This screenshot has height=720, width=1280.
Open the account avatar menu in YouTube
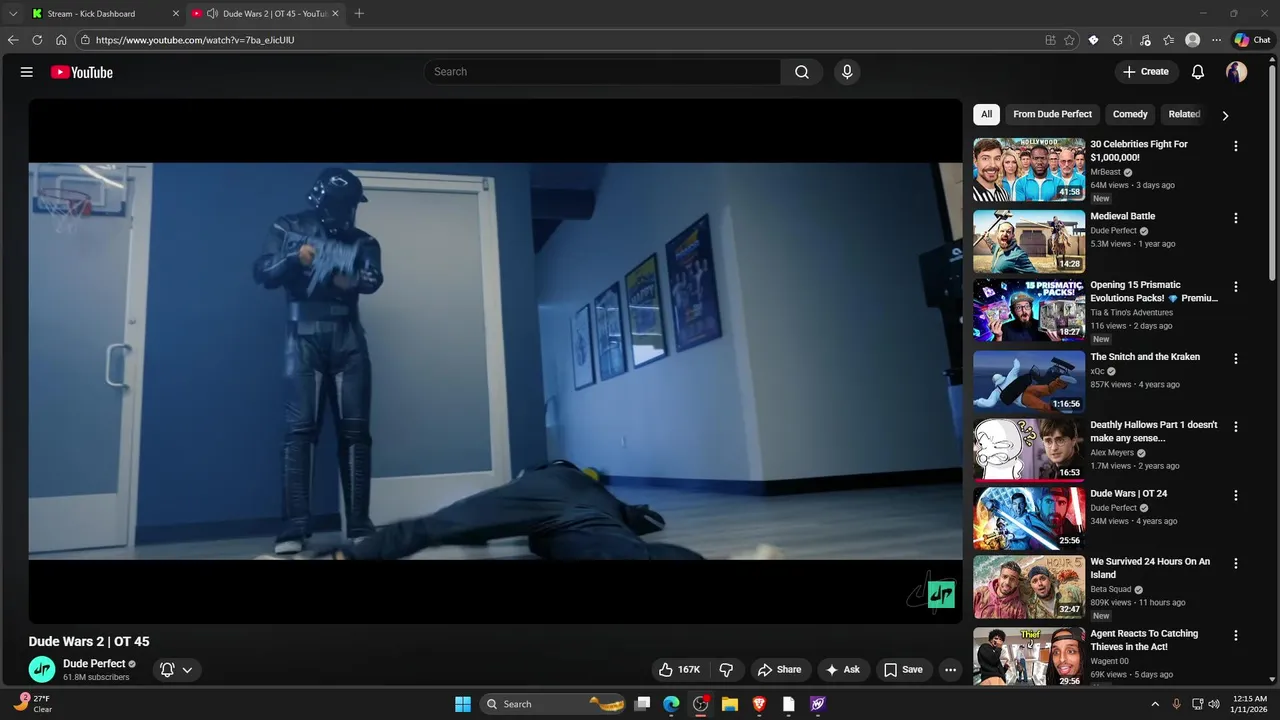click(1237, 72)
